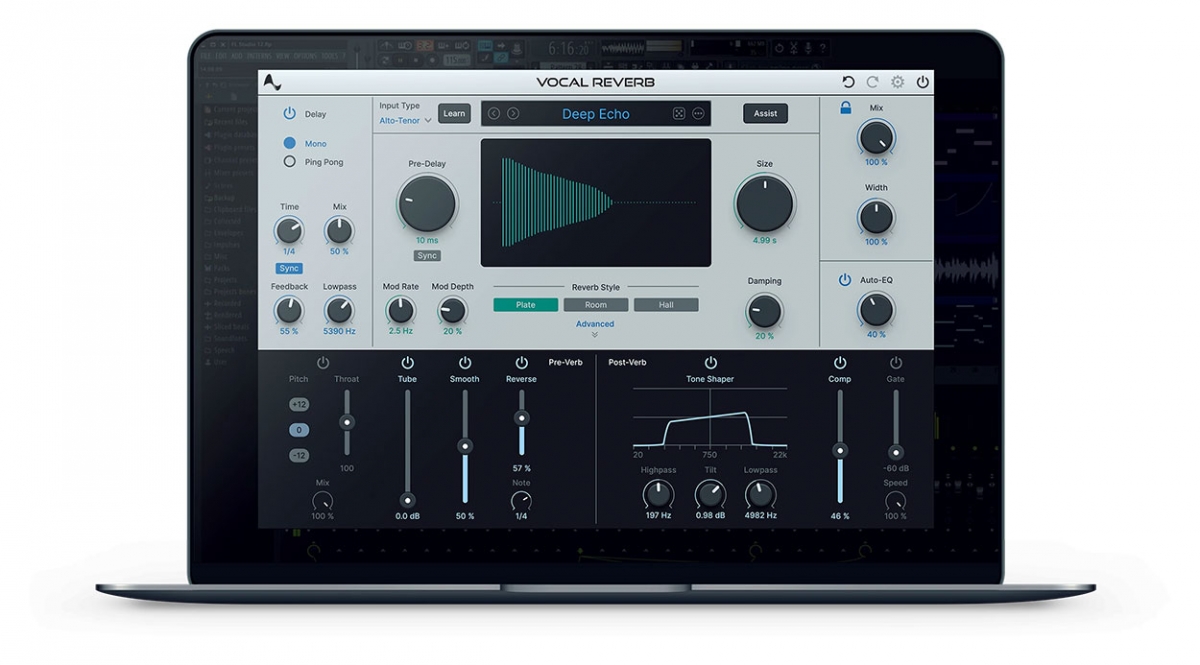Click the Throat slider handle
This screenshot has width=1200, height=665.
347,421
